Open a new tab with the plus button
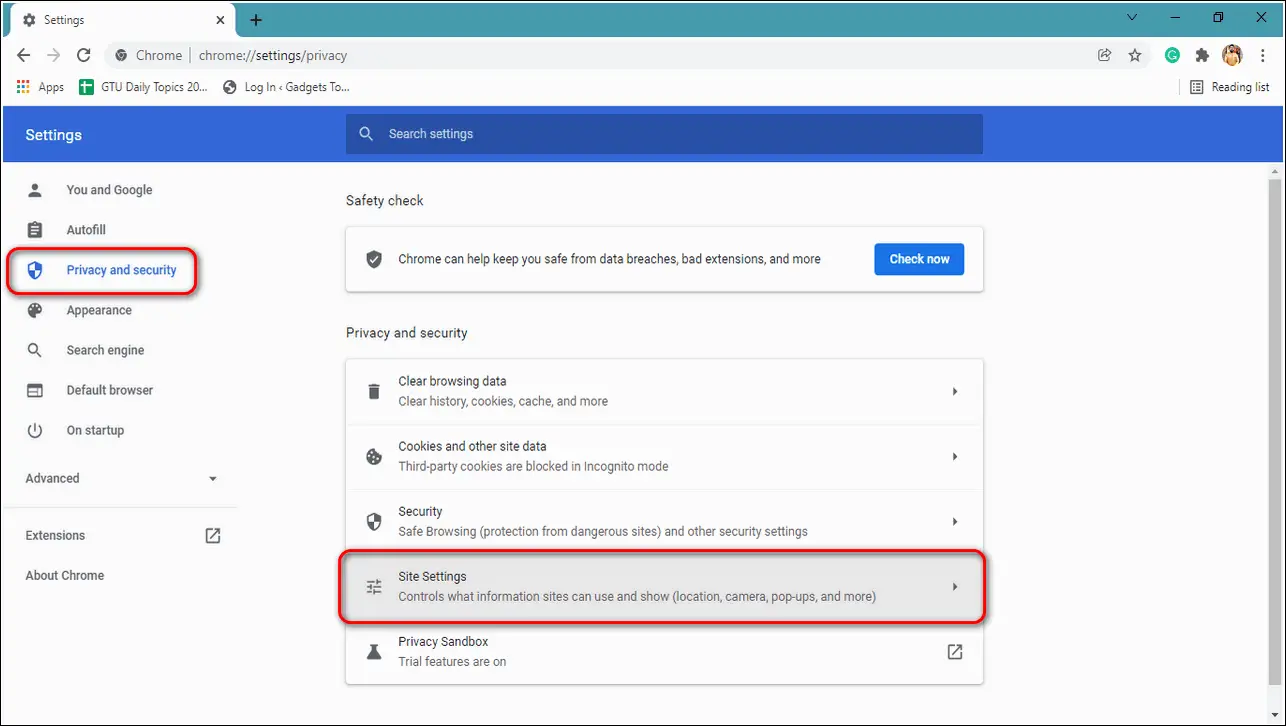The width and height of the screenshot is (1286, 726). (x=256, y=20)
